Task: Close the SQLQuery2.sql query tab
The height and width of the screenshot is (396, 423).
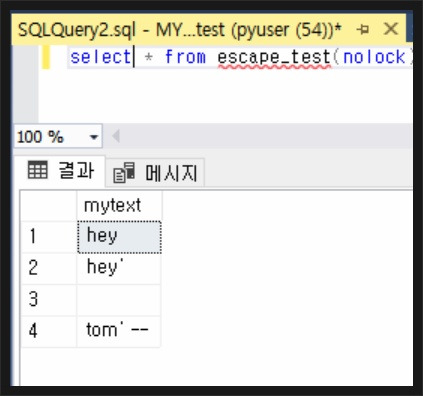Action: point(390,29)
